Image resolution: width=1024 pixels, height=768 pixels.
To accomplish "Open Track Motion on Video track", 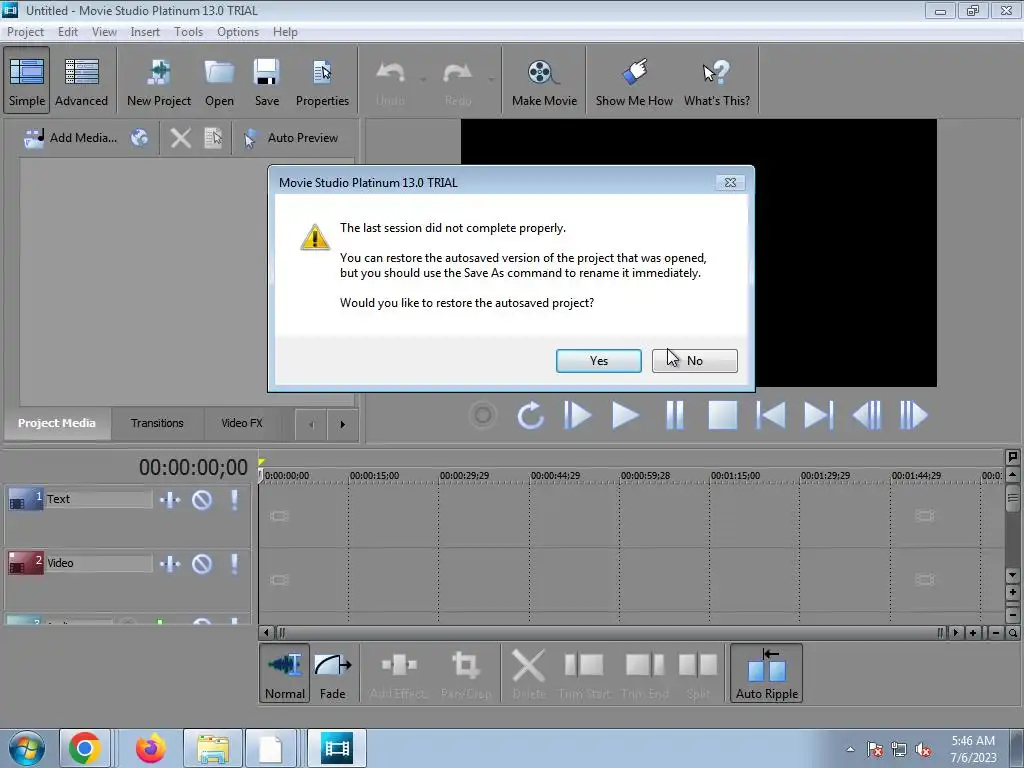I will point(170,564).
